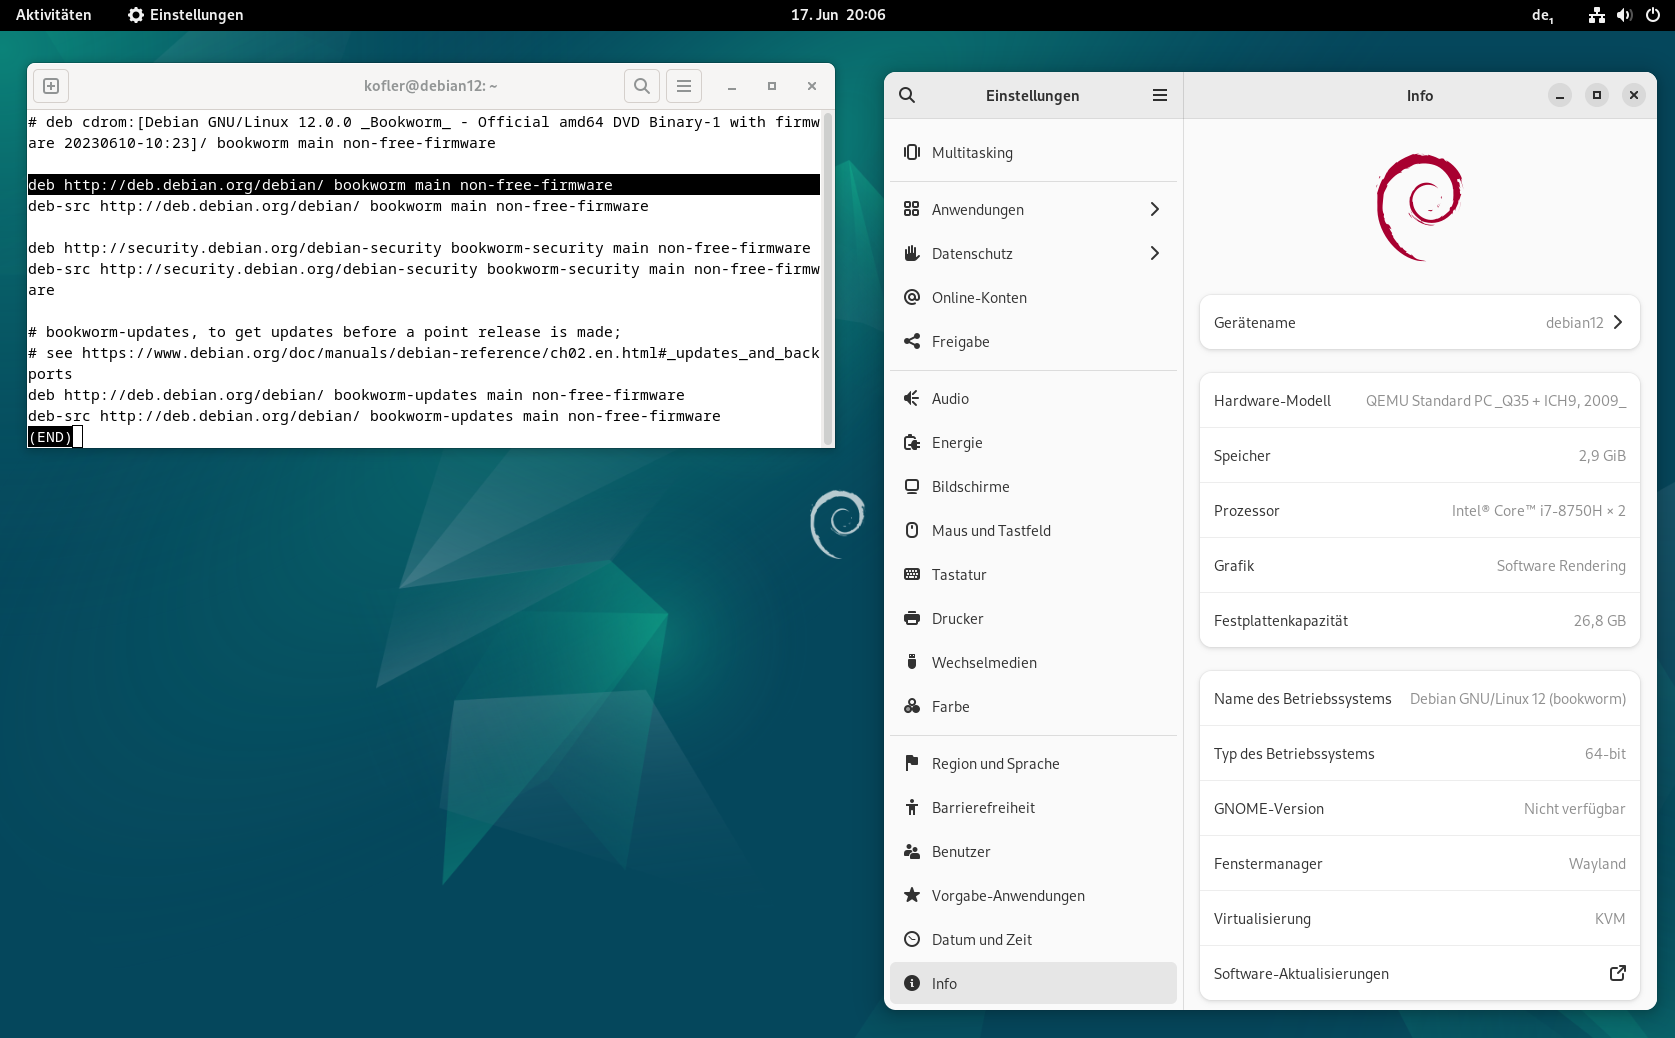
Task: Open the terminal hamburger menu
Action: pyautogui.click(x=684, y=86)
